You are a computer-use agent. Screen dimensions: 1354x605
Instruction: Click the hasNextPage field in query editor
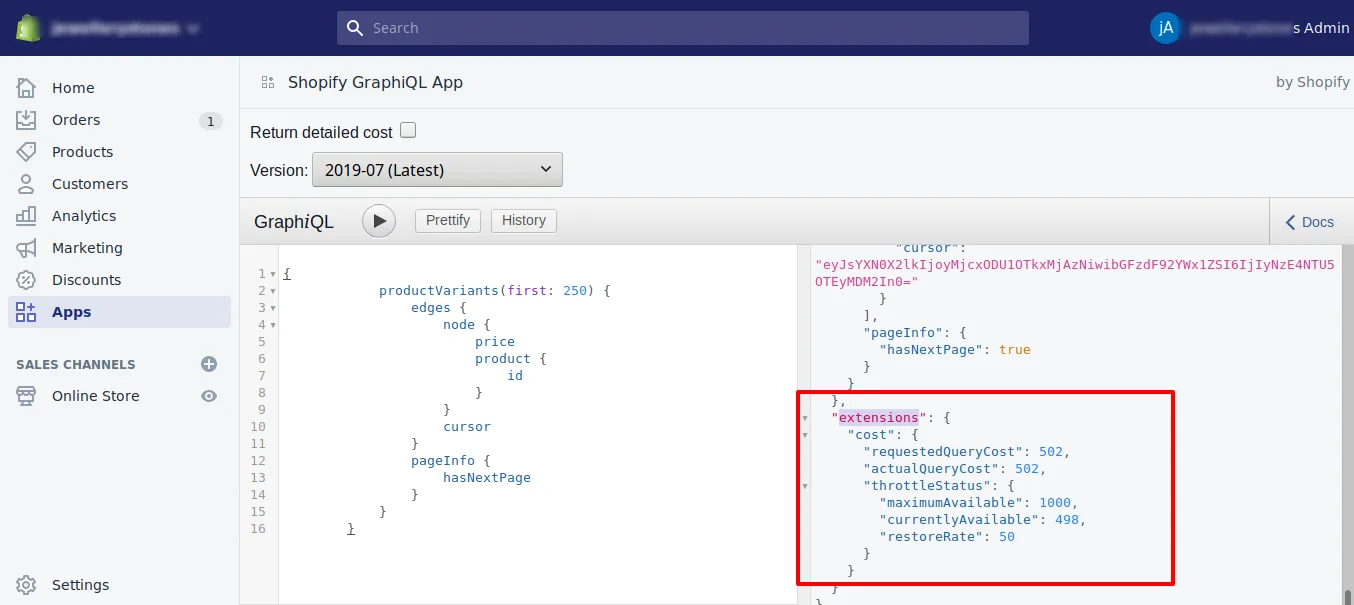tap(487, 478)
